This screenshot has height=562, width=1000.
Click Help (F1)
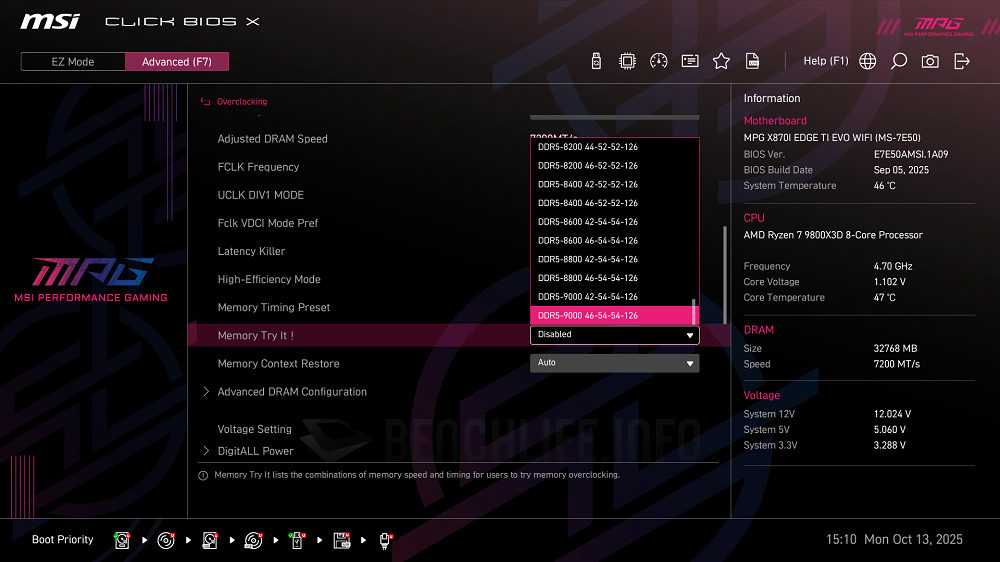click(825, 61)
